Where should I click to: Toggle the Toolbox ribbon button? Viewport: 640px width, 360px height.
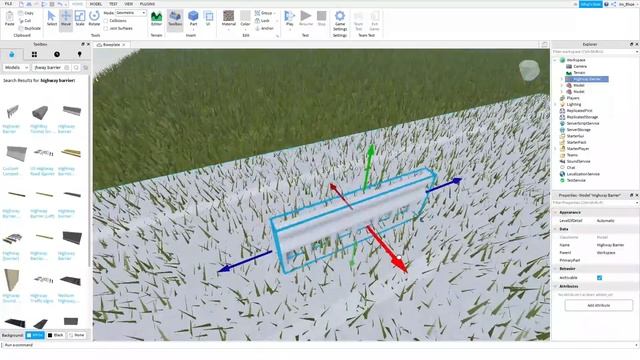coord(175,19)
